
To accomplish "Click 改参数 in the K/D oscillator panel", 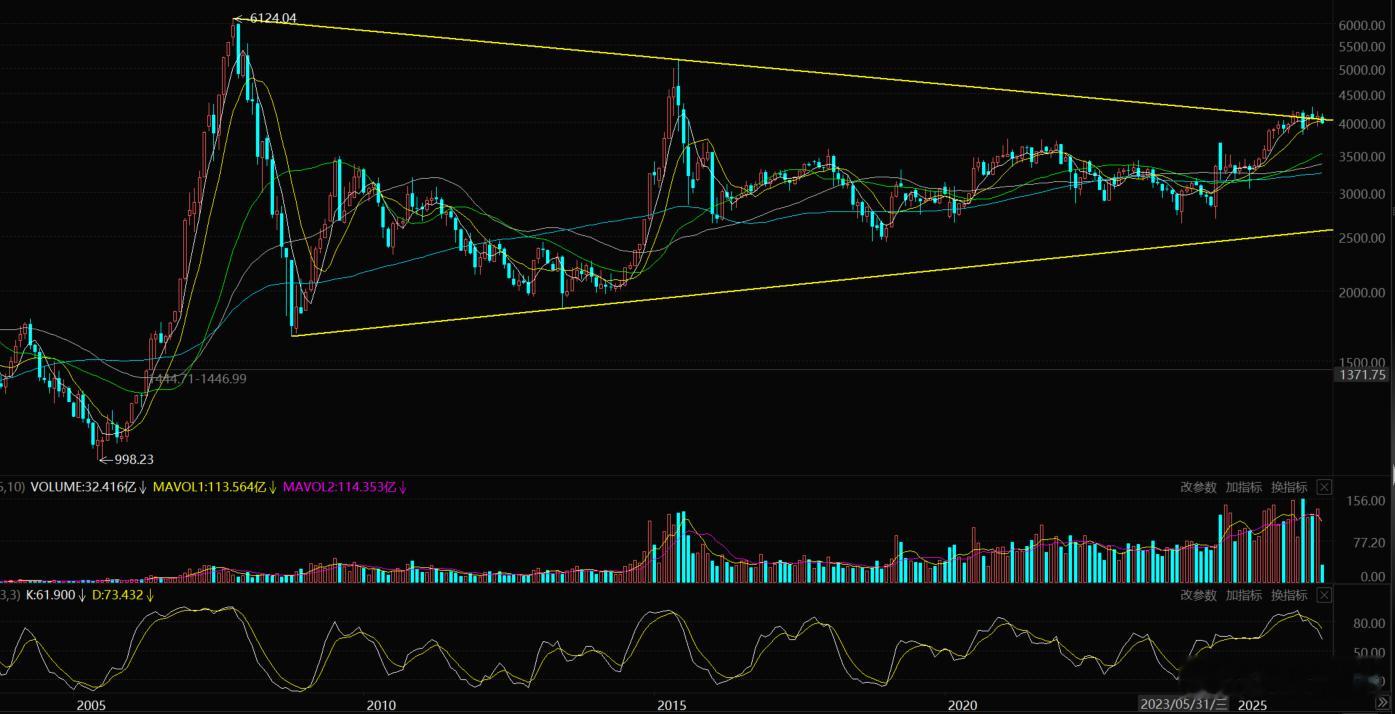I will coord(1198,595).
